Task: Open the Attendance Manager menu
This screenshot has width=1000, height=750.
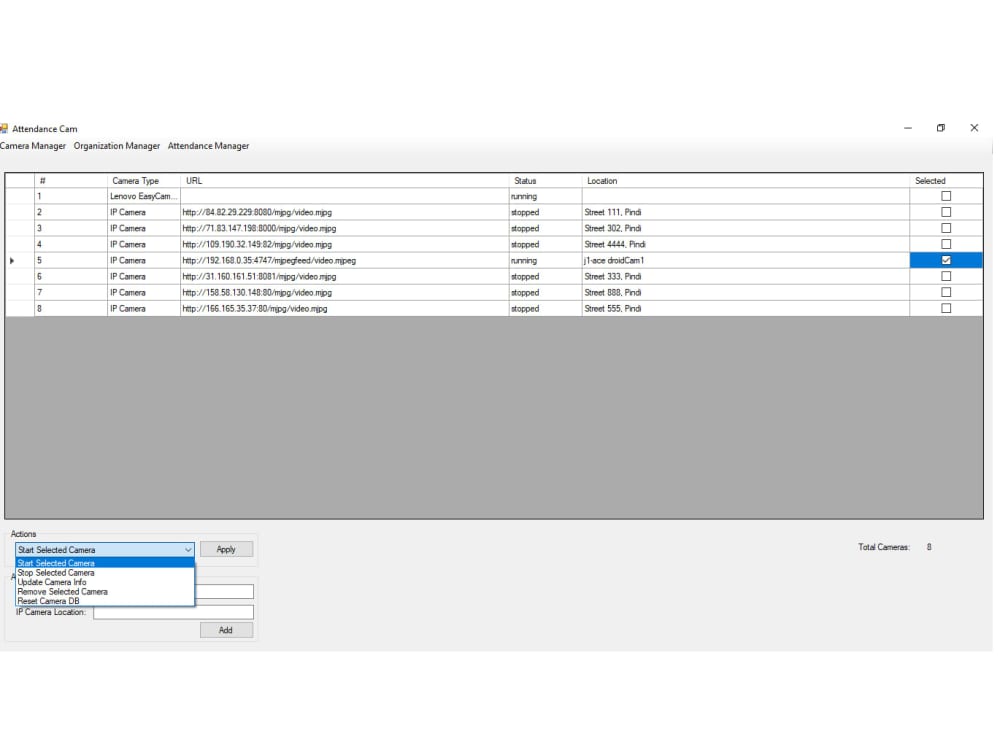Action: pos(208,145)
